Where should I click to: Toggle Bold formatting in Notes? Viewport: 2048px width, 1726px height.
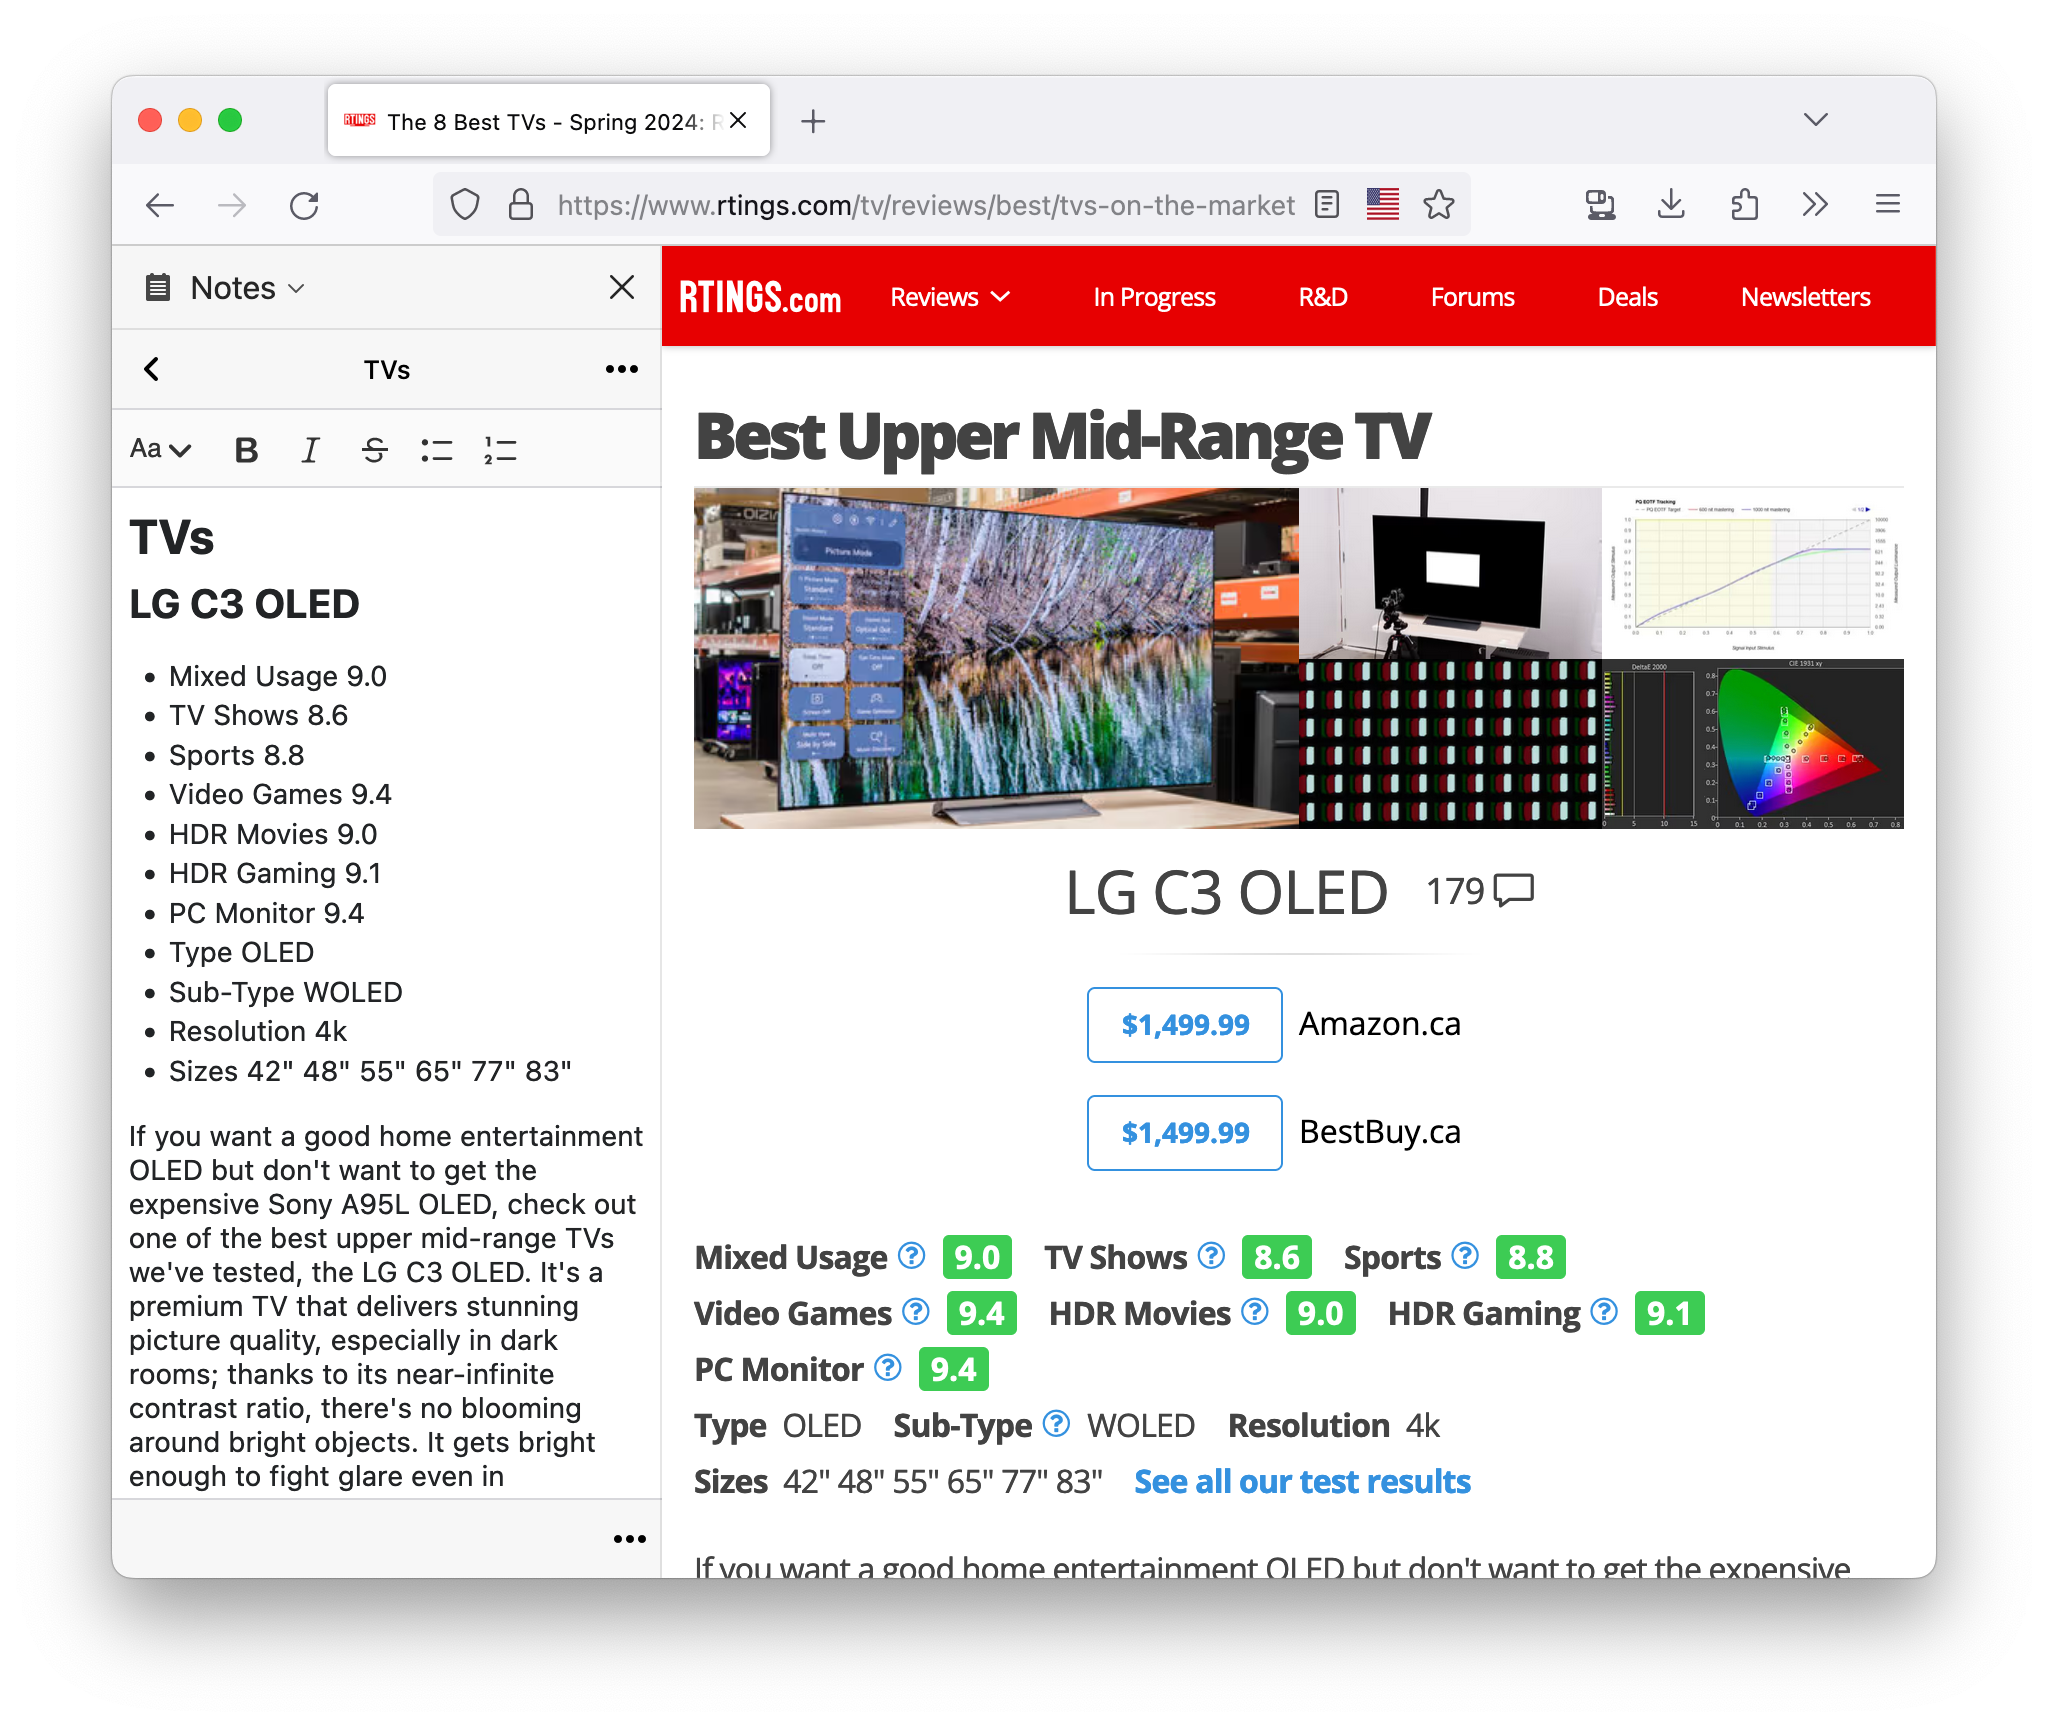246,450
